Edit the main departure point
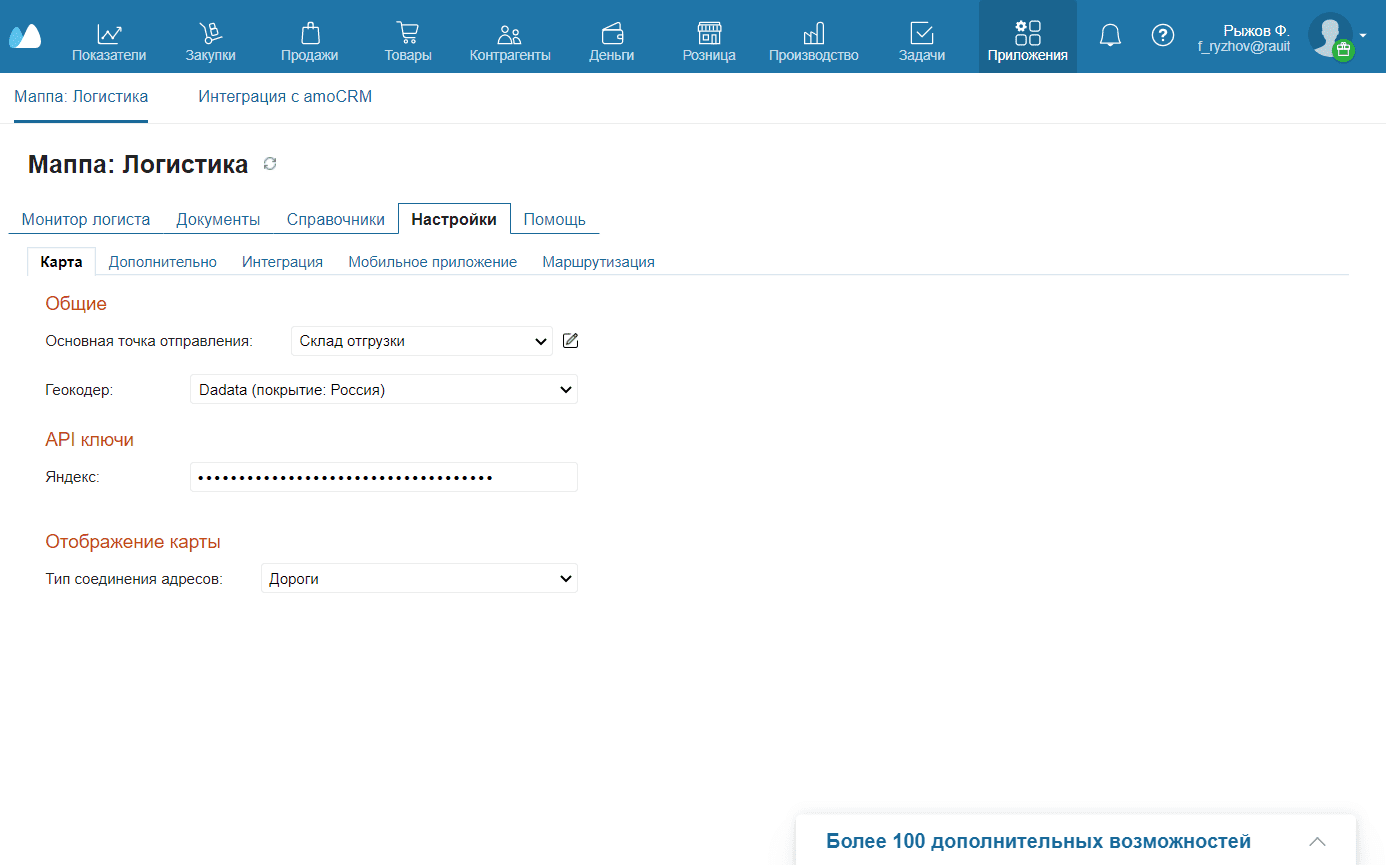 571,341
